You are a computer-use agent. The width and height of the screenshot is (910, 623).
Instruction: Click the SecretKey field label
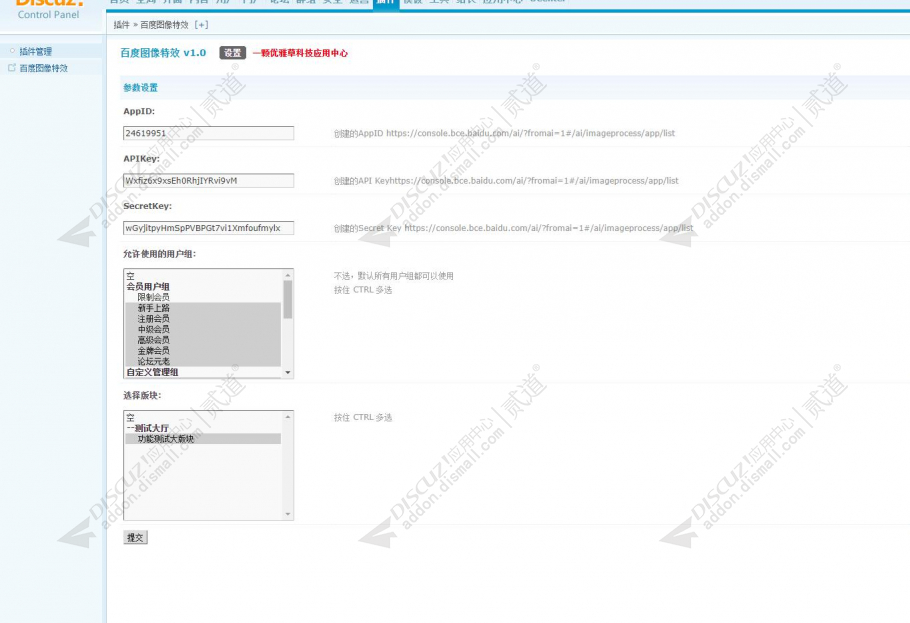point(147,206)
